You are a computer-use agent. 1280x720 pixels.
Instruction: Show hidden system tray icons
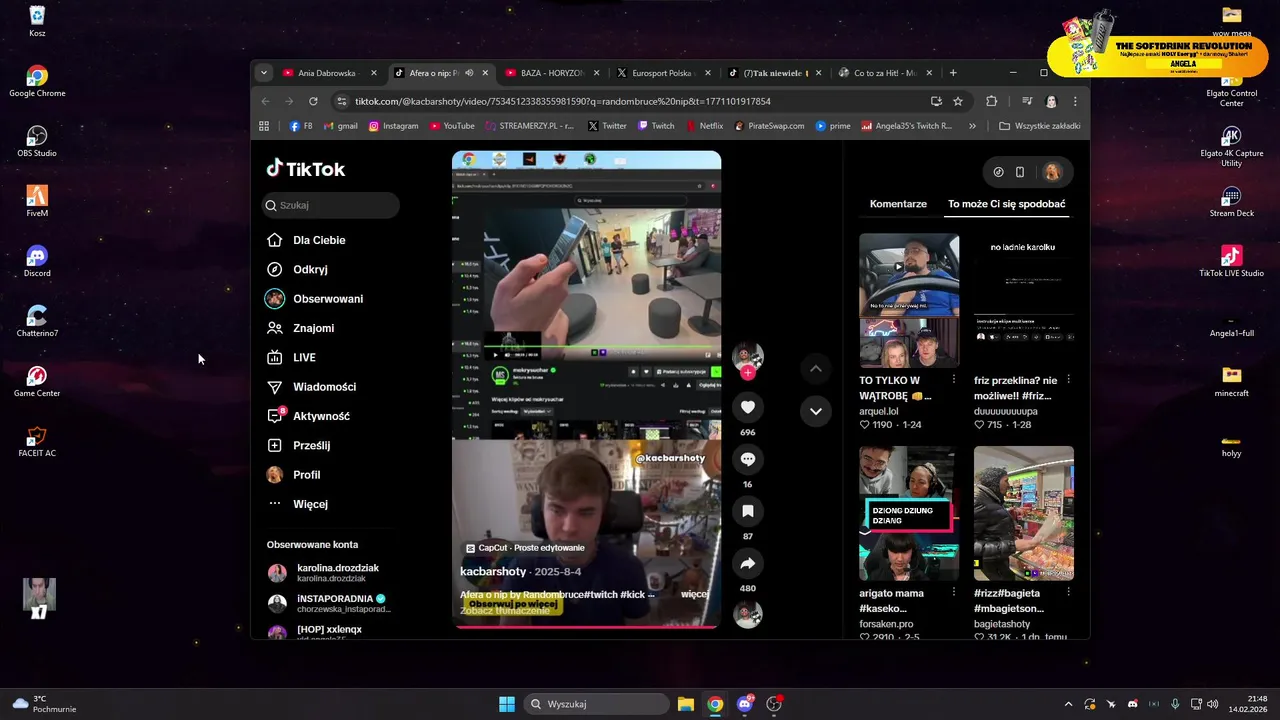point(1068,704)
